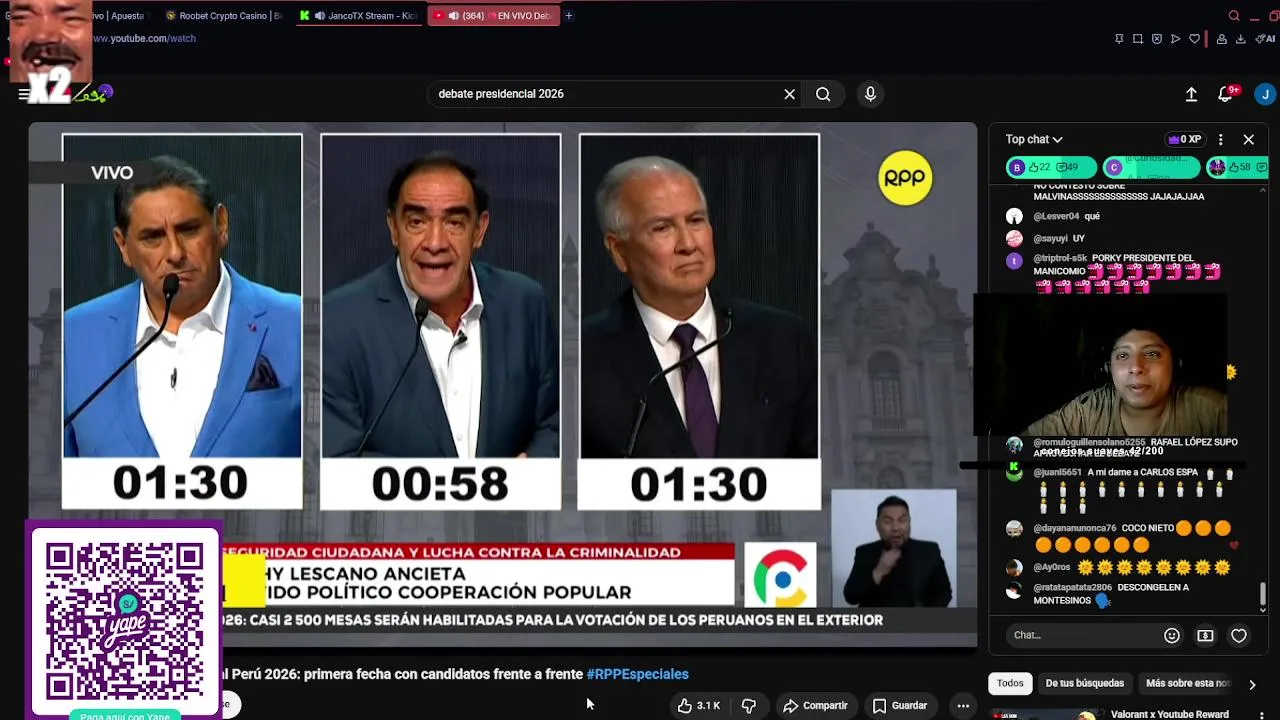The width and height of the screenshot is (1280, 720).
Task: Open the browser profile icon
Action: coord(1222,39)
